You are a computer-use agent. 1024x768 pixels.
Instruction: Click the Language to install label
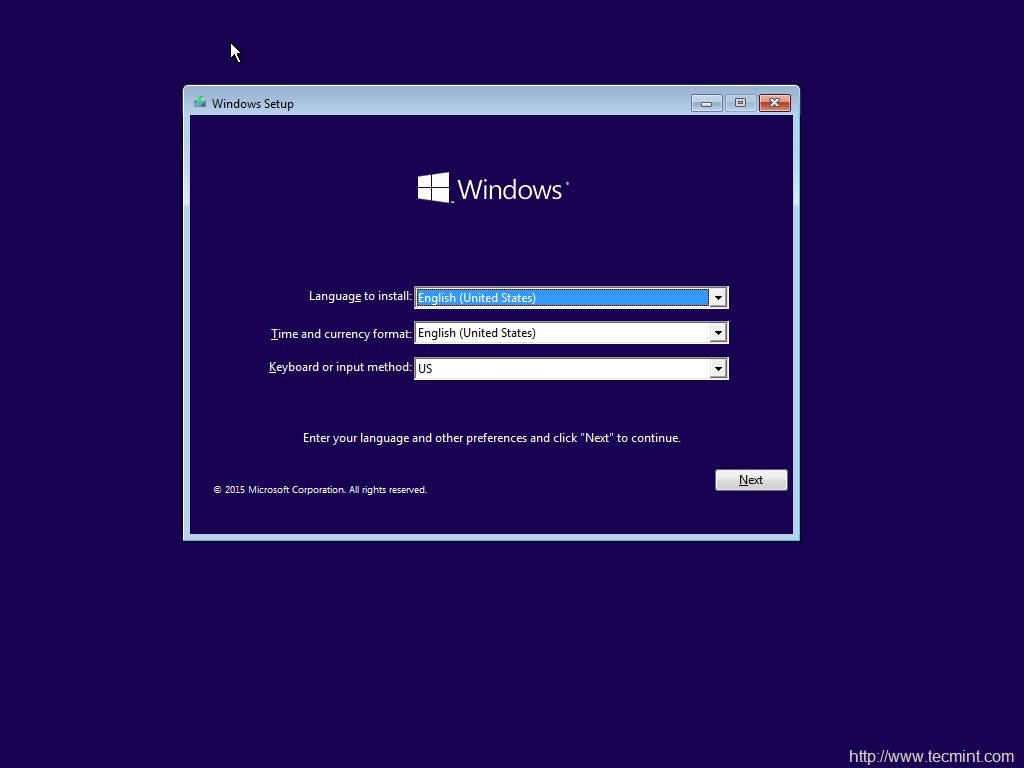click(x=360, y=296)
